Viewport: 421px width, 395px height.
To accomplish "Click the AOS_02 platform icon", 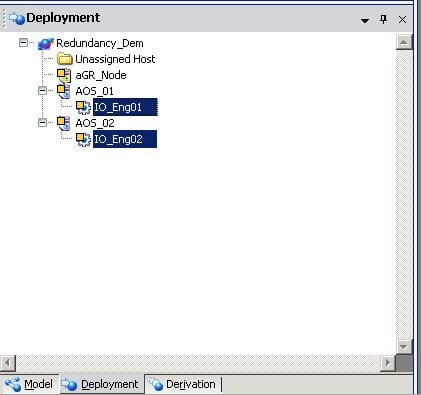I will 63,123.
